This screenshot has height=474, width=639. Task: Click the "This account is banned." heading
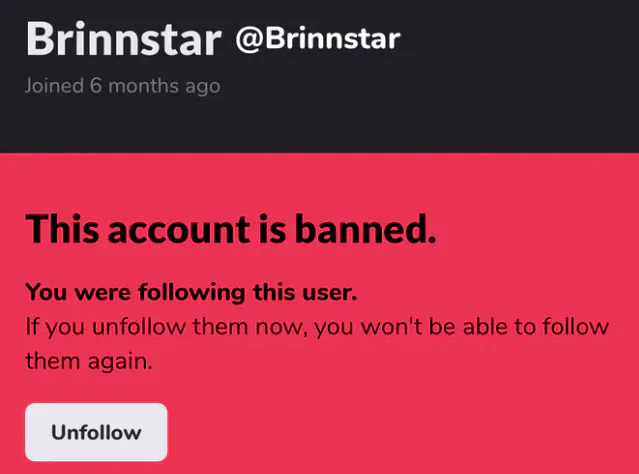[x=231, y=229]
